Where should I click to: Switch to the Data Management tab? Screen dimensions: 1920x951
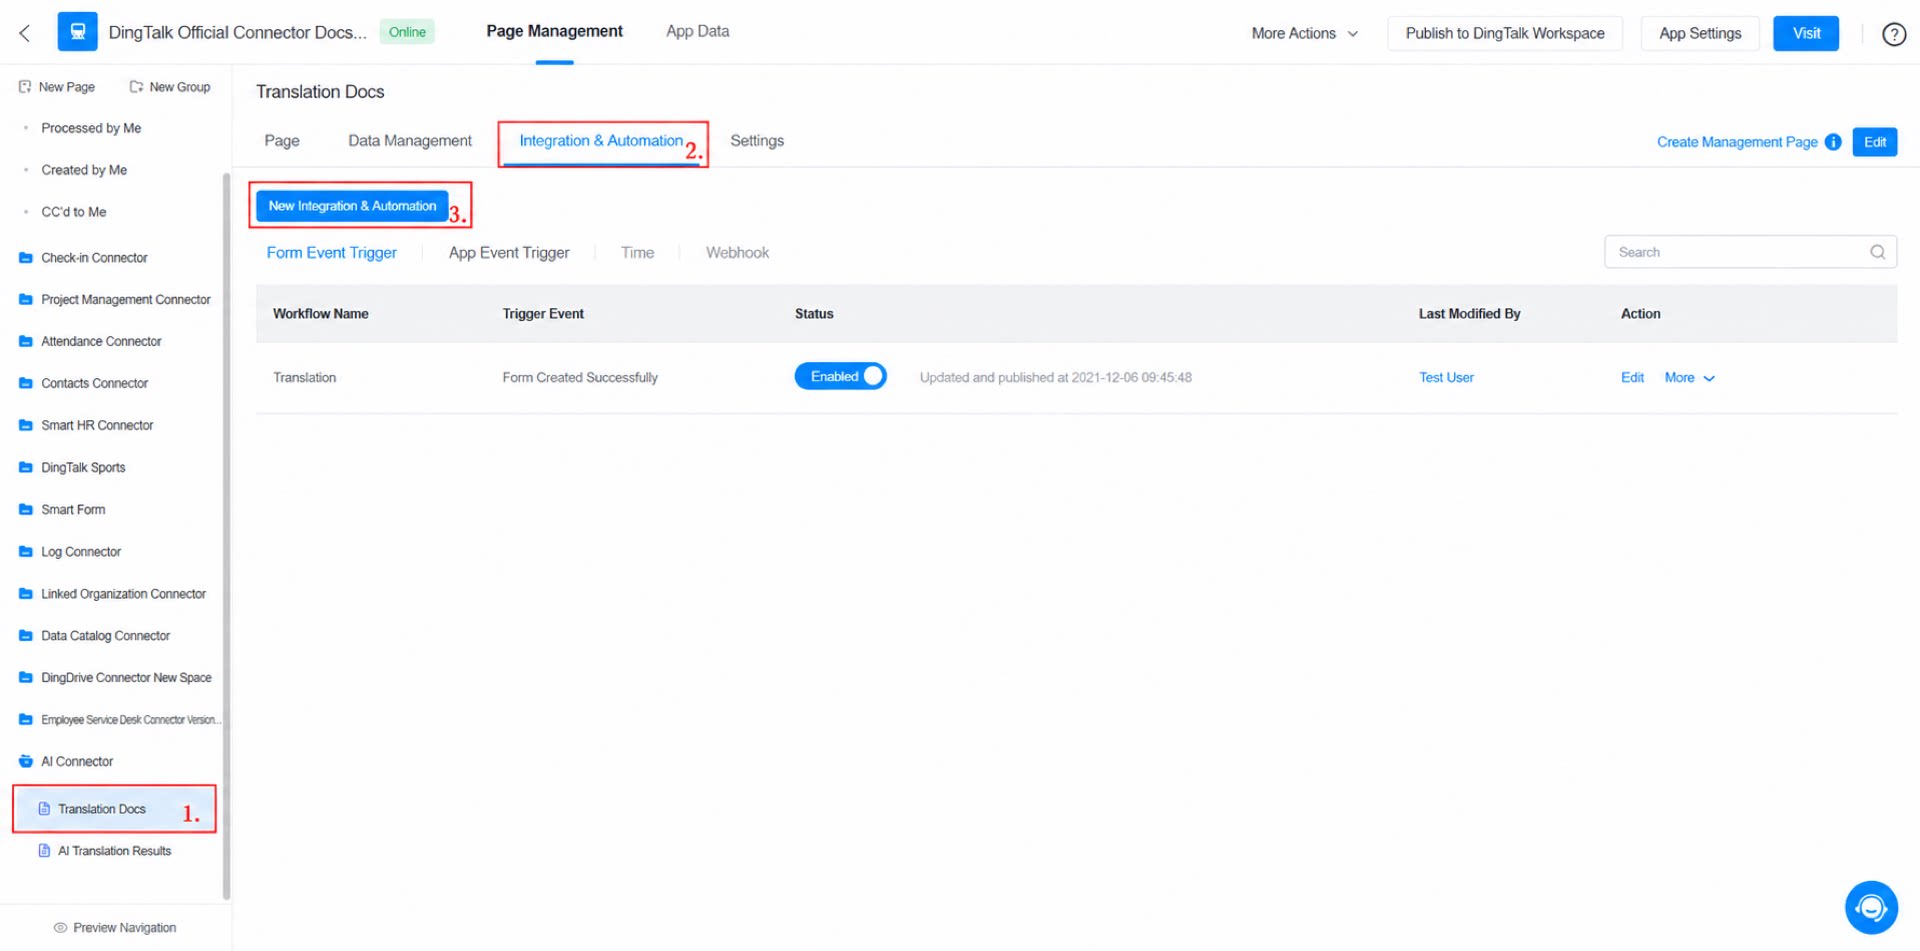[410, 141]
